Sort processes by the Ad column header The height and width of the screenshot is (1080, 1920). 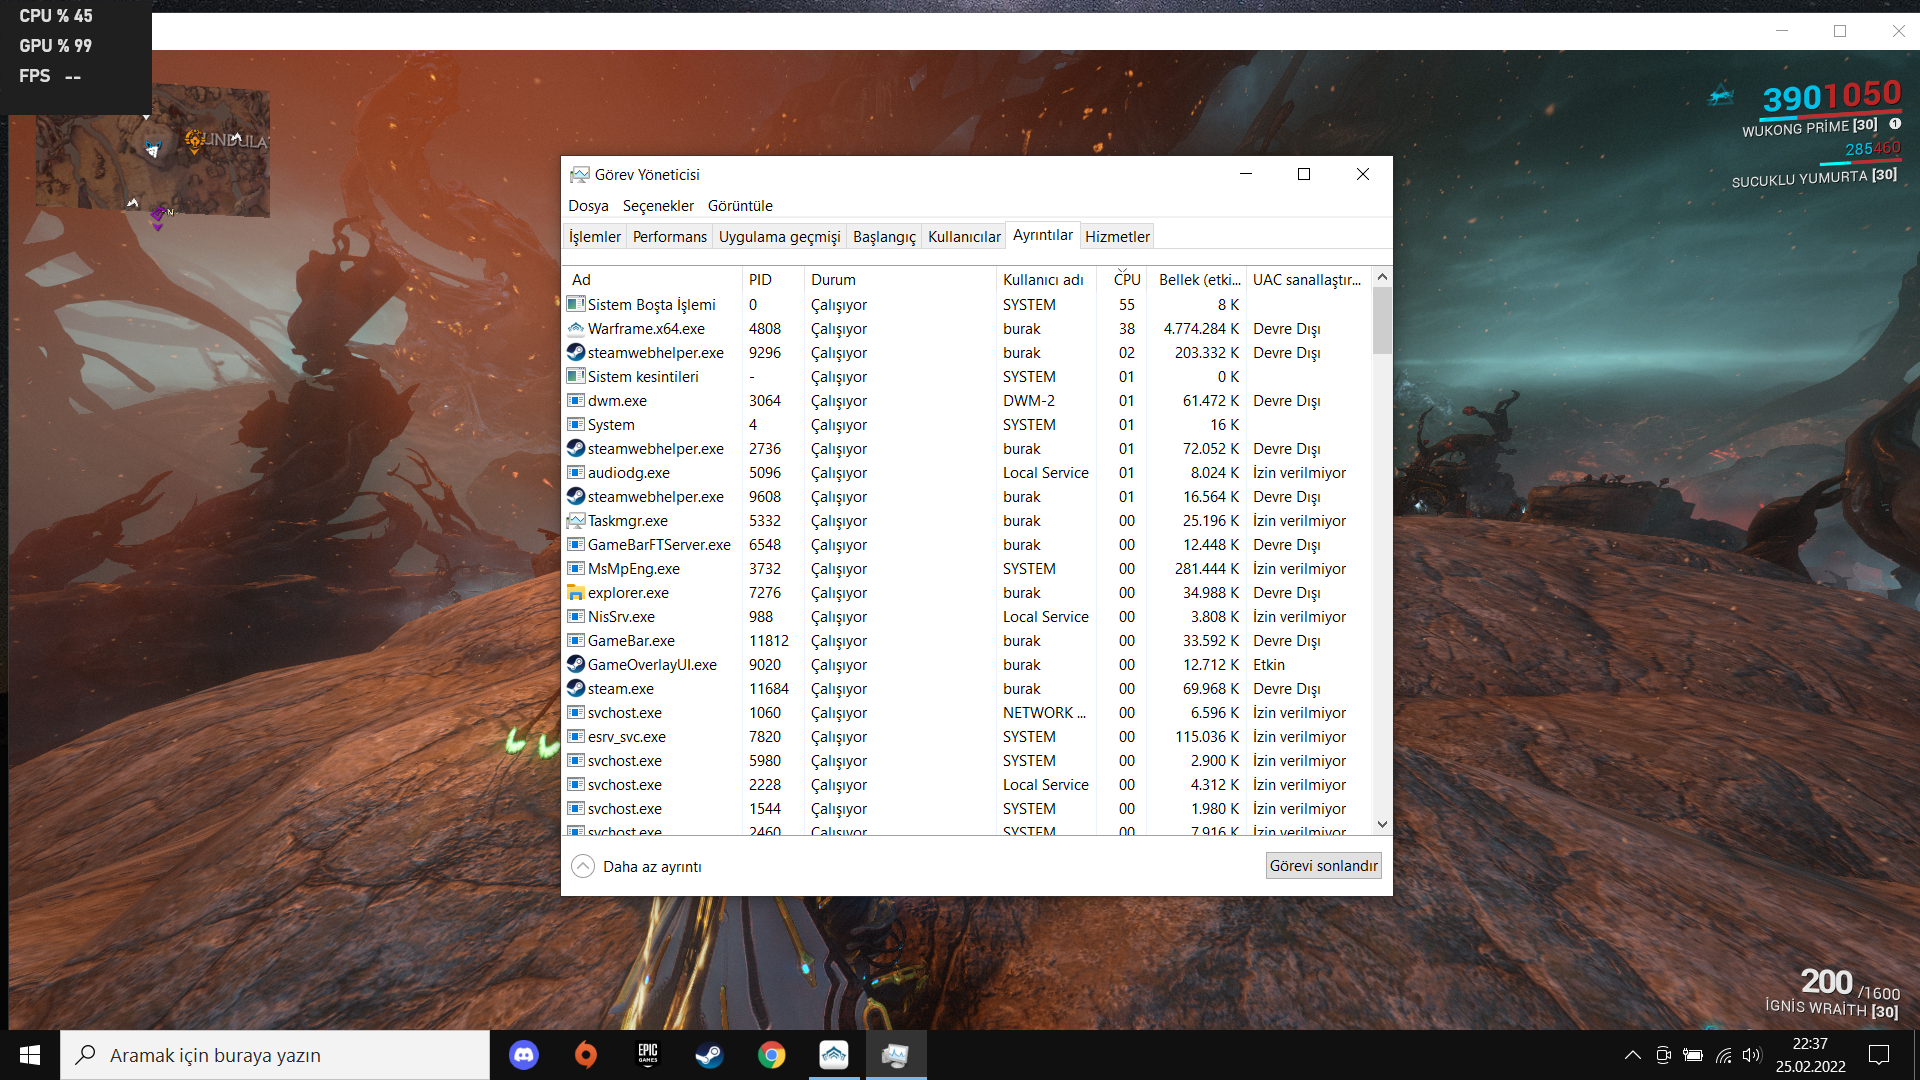(581, 280)
